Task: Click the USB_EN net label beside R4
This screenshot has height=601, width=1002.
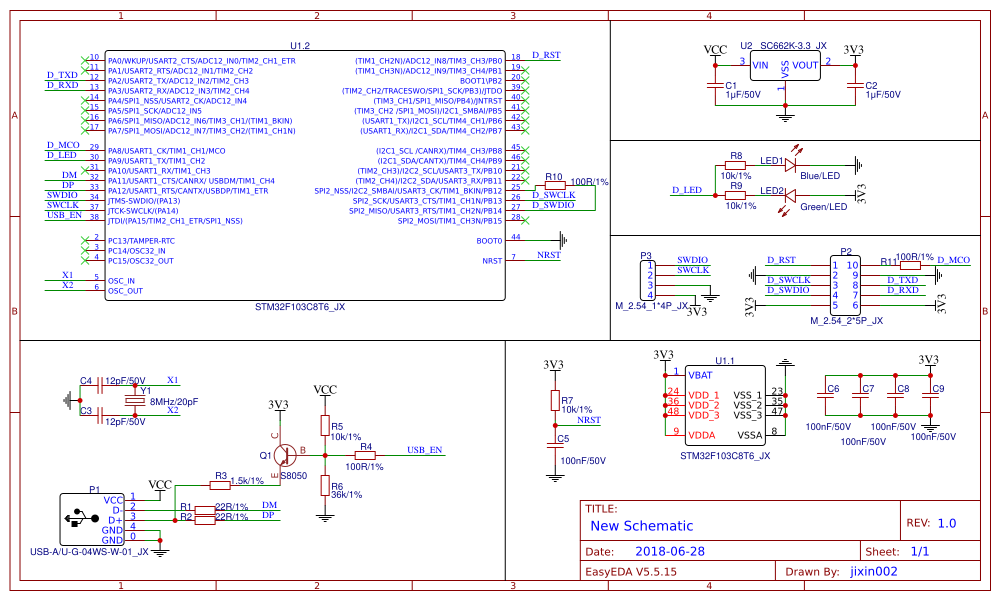Action: (424, 450)
